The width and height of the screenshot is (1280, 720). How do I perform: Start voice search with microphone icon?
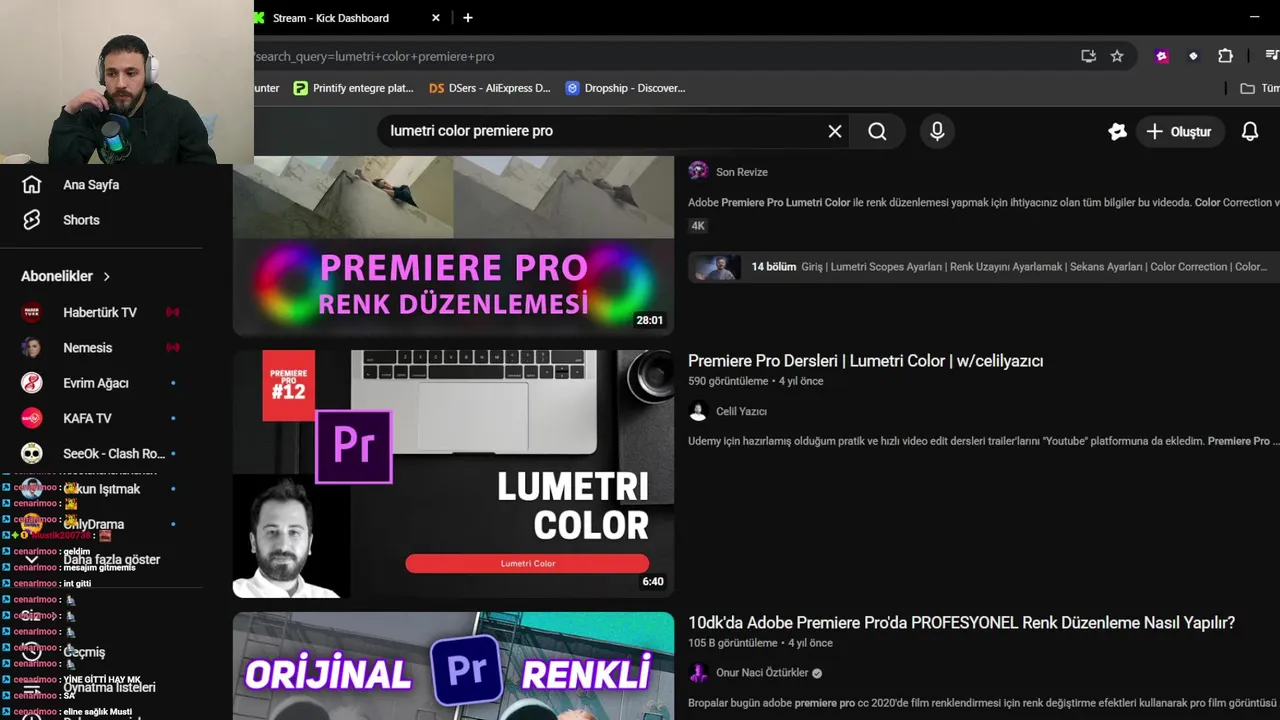[x=937, y=131]
